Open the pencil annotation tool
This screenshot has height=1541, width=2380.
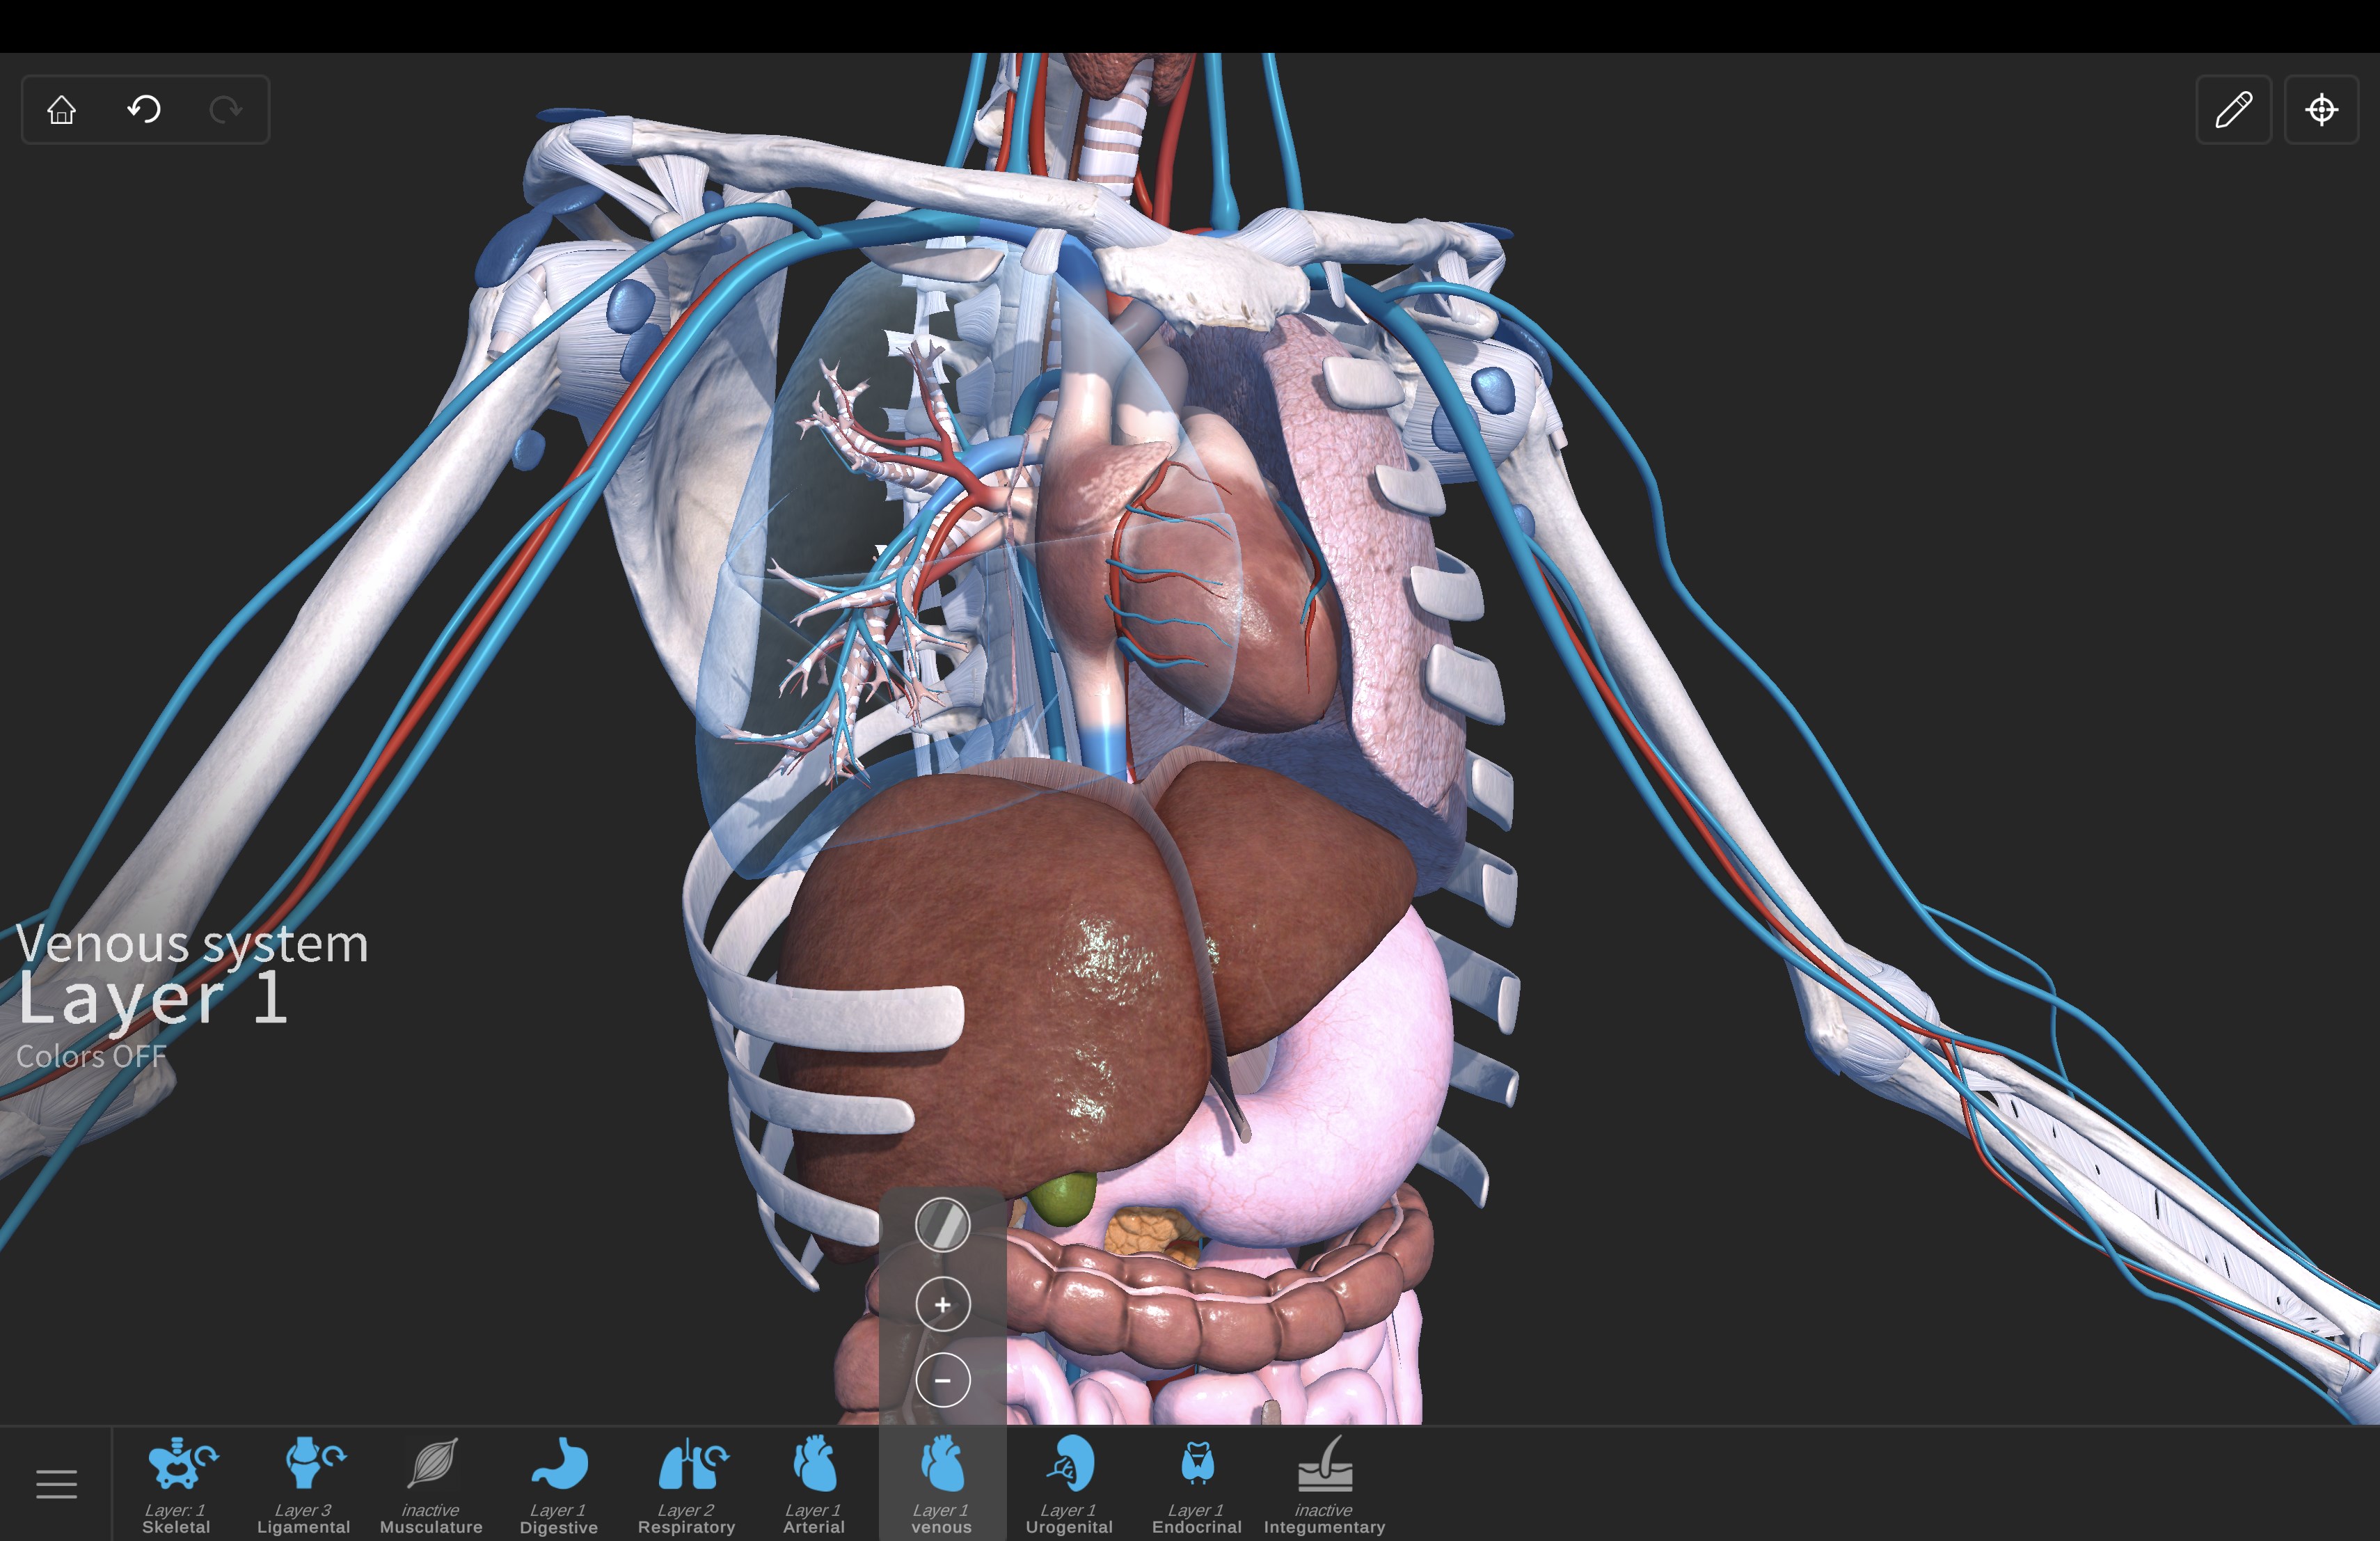(2233, 109)
